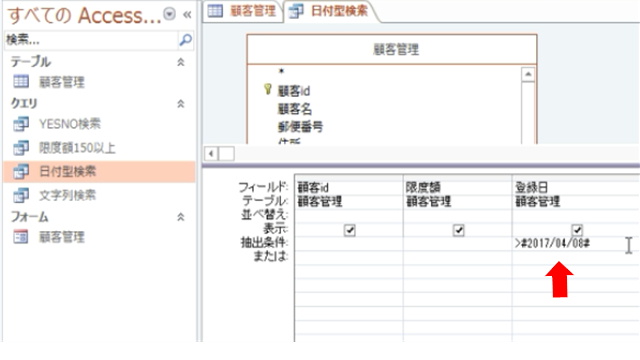Collapse the navigation pane with double chevron
The image size is (640, 360).
coord(187,15)
